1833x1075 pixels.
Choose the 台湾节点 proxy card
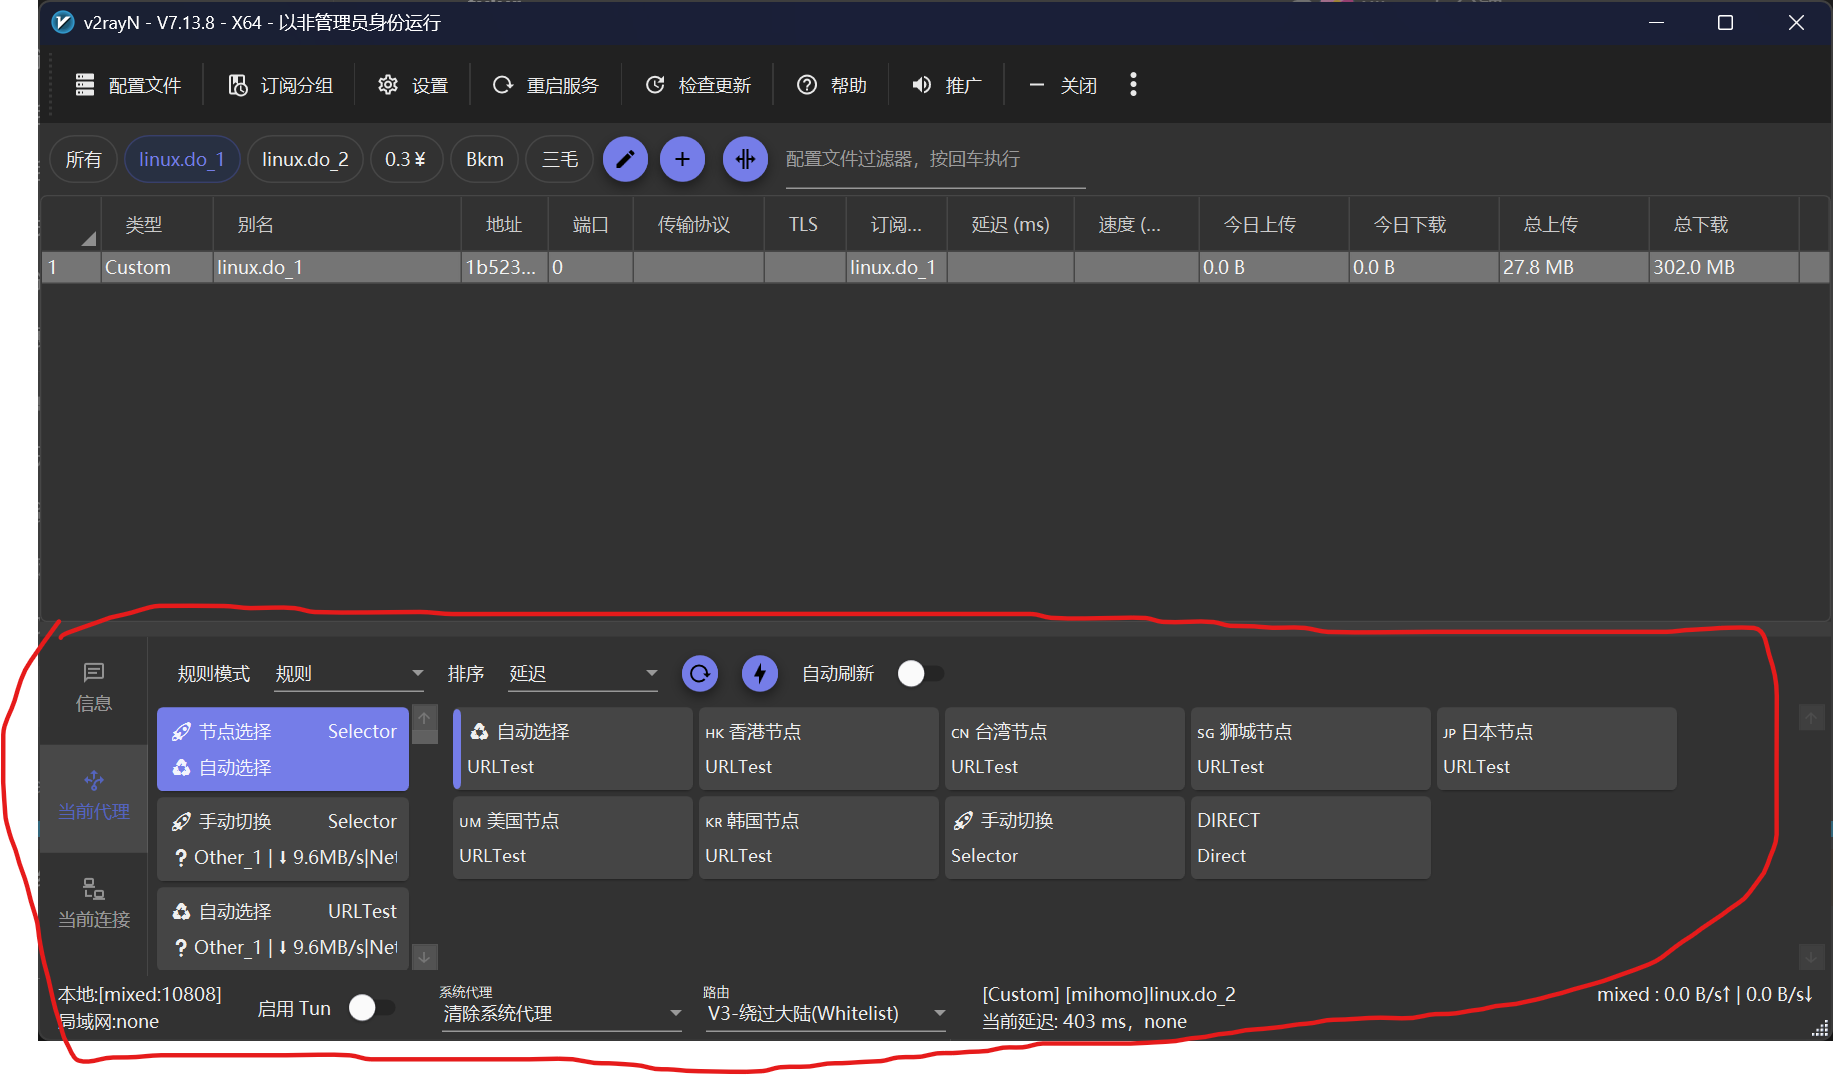pos(1064,749)
